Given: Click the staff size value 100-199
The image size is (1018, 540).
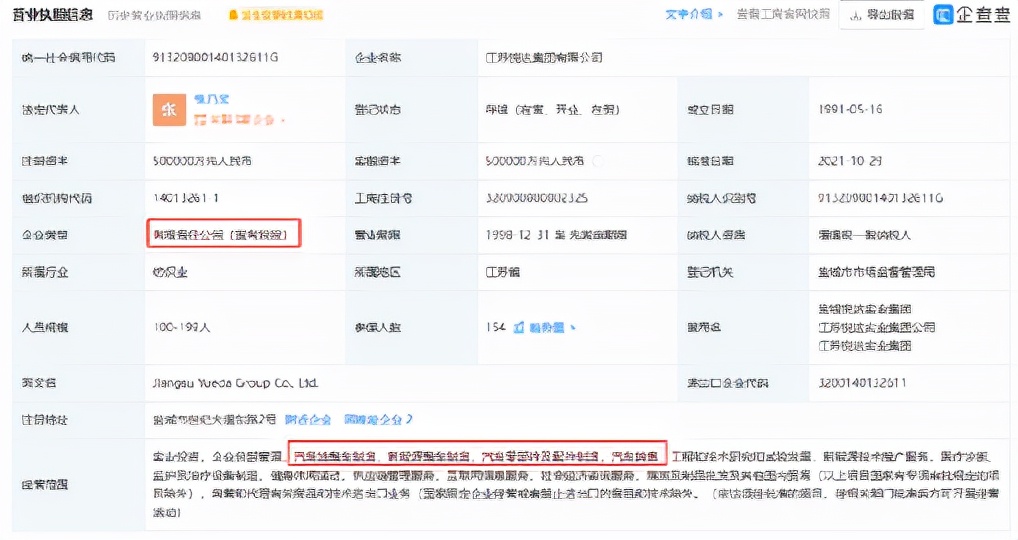Looking at the screenshot, I should (x=182, y=328).
